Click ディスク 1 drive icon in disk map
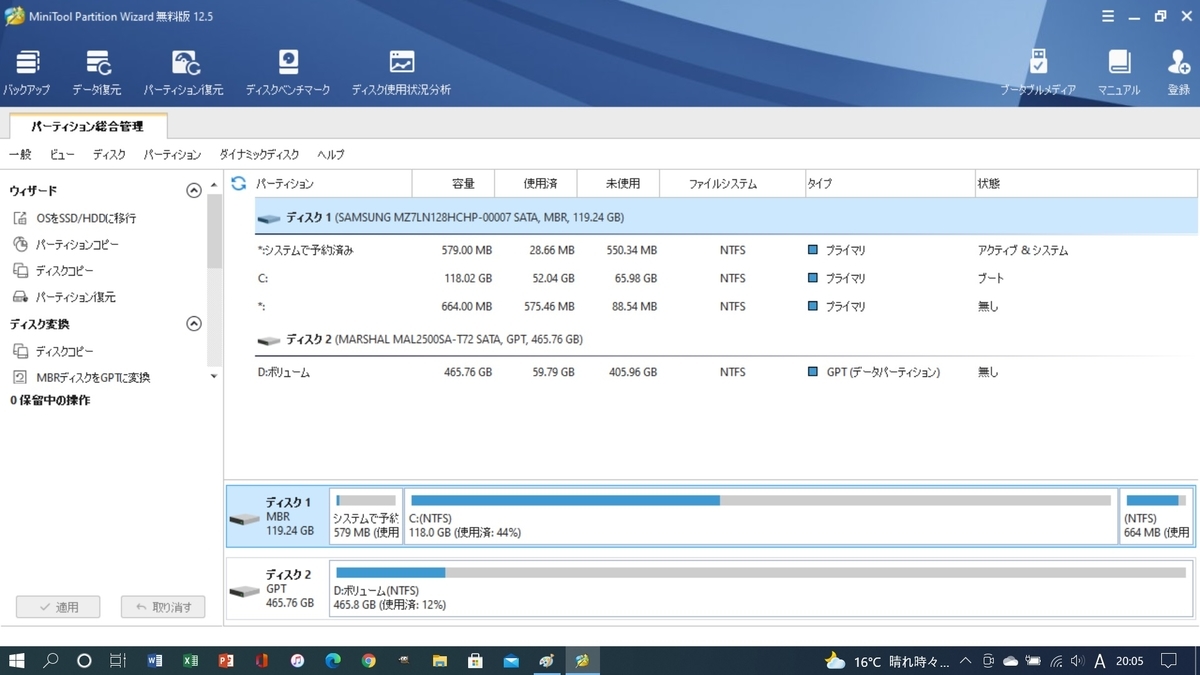Image resolution: width=1200 pixels, height=675 pixels. pyautogui.click(x=244, y=520)
